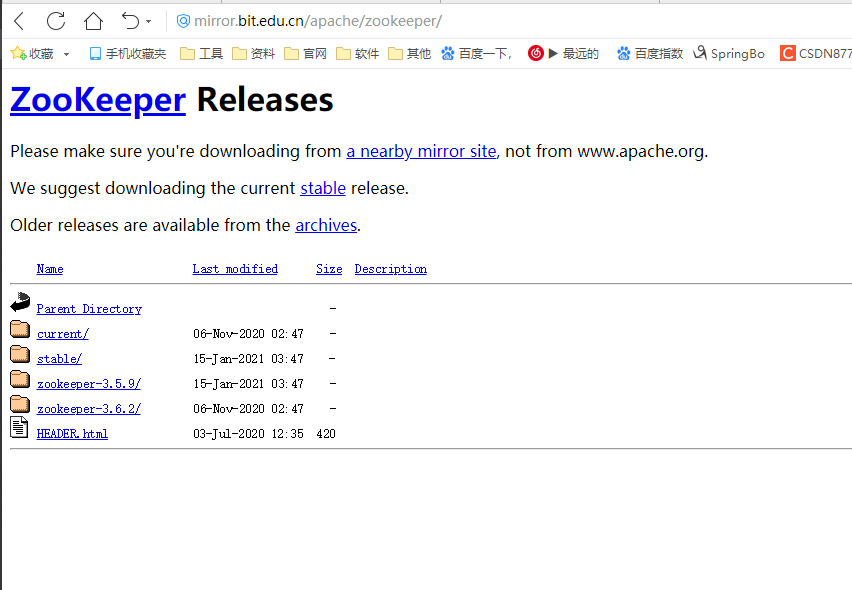852x590 pixels.
Task: Open the 软件 bookmark folder
Action: [358, 53]
